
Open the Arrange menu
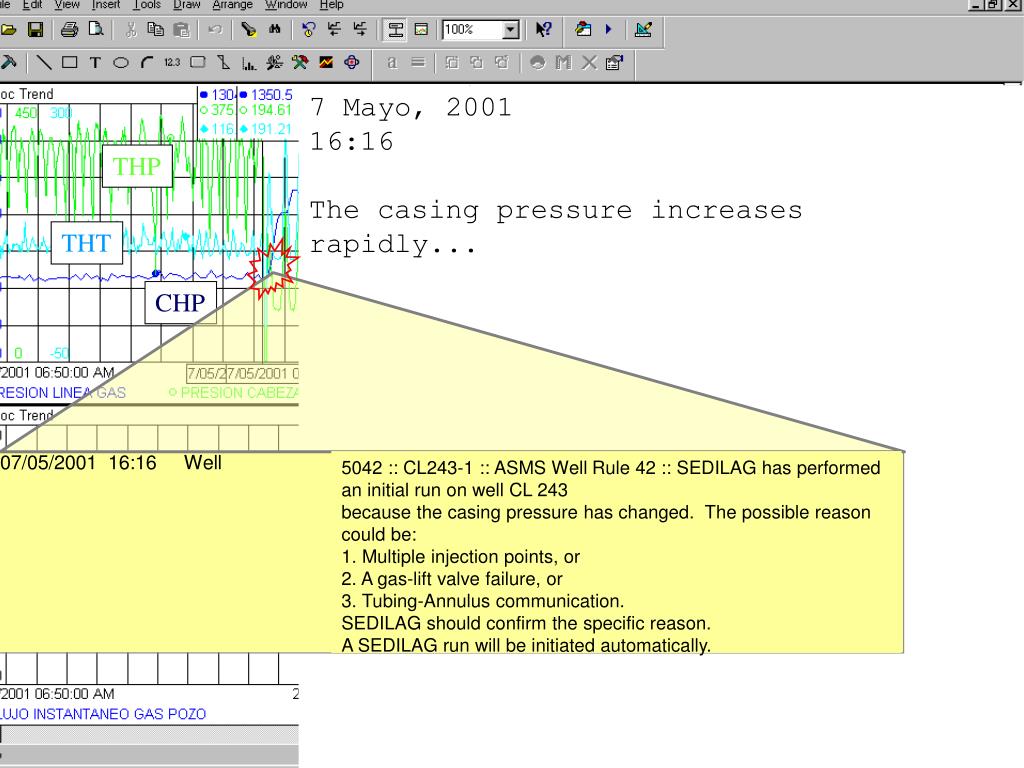point(232,5)
